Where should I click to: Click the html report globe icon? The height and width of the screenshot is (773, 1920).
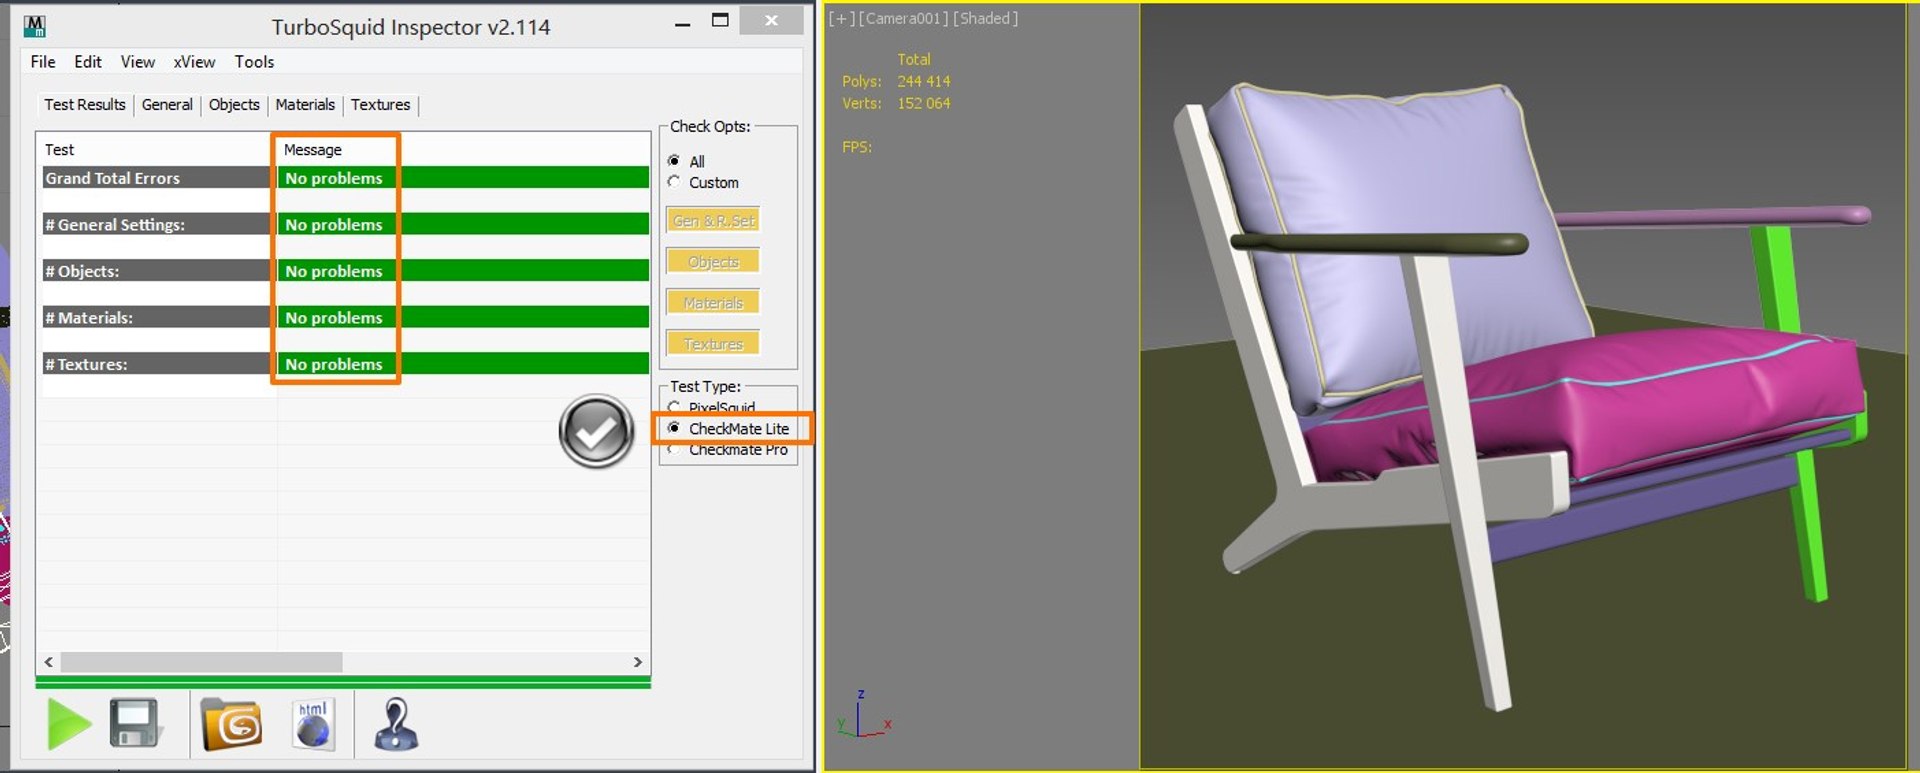[313, 724]
